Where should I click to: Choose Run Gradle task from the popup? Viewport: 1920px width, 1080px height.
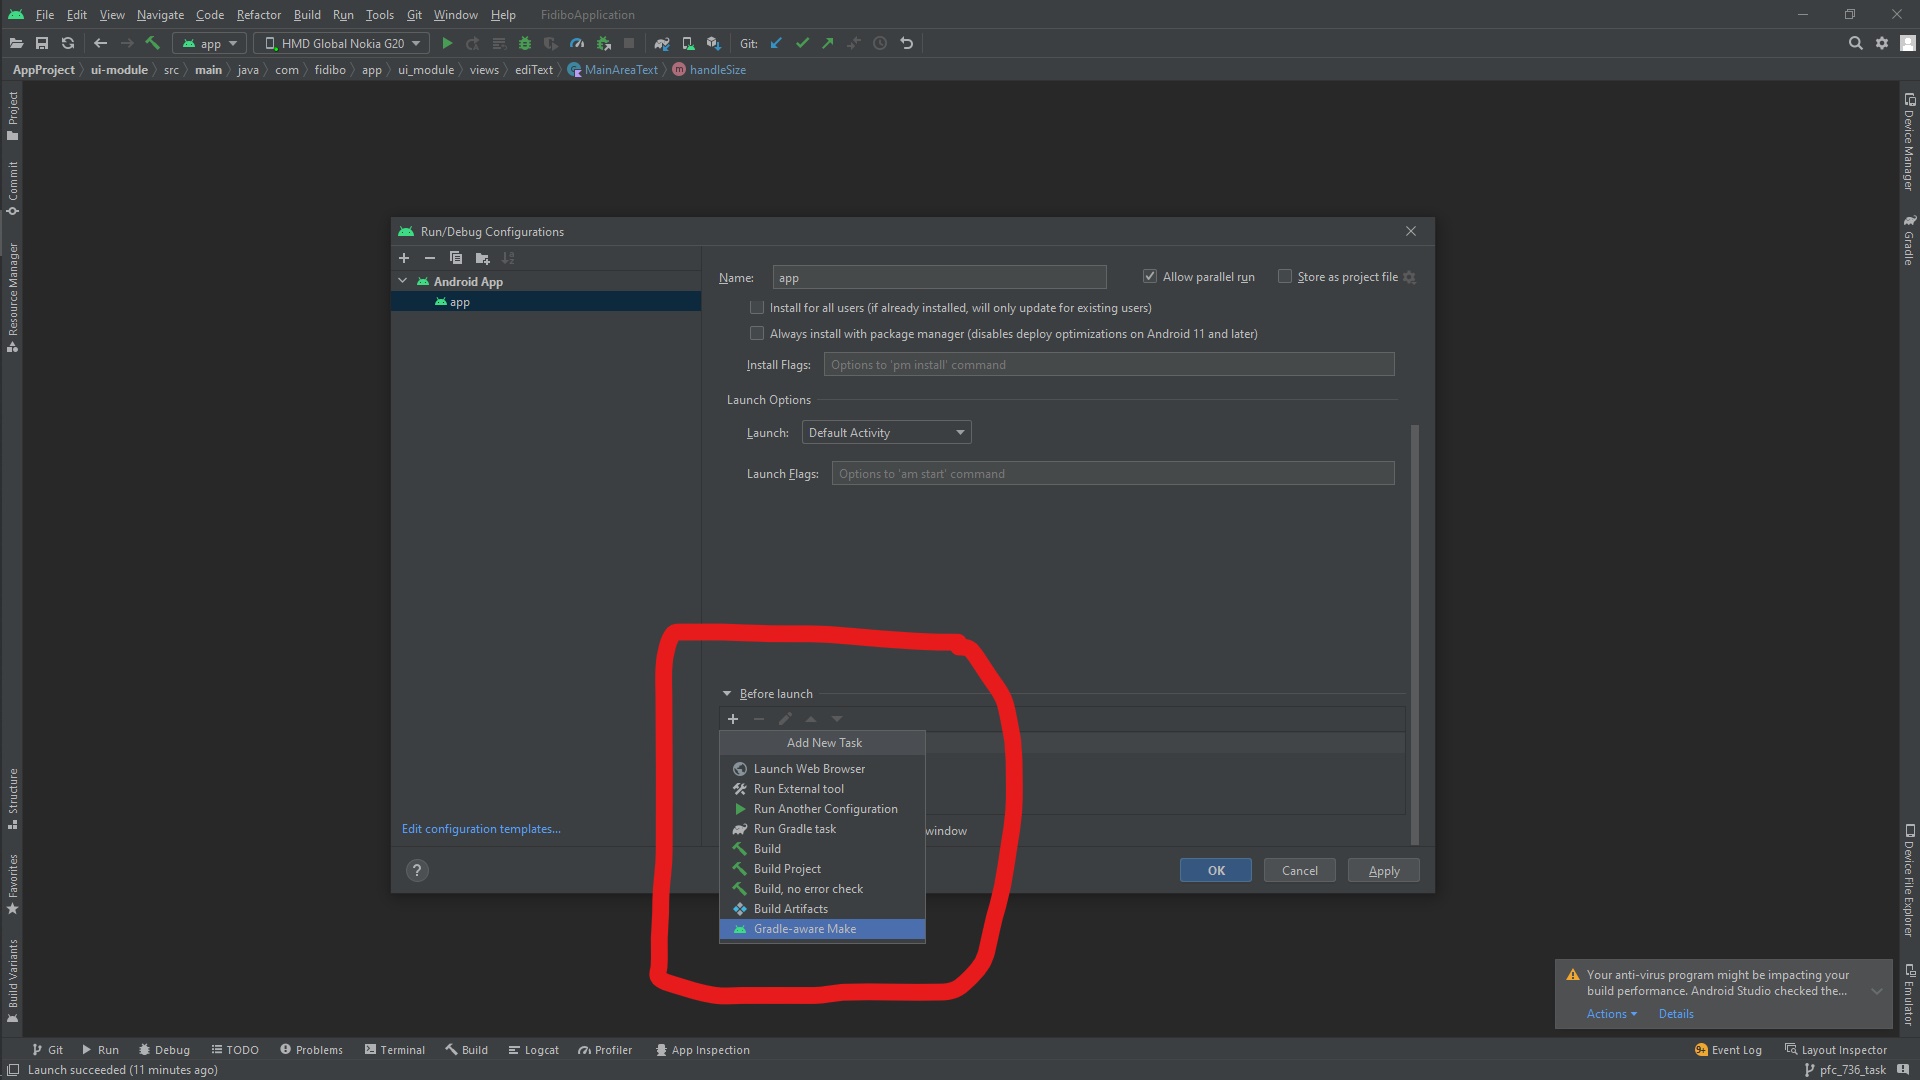pos(795,829)
